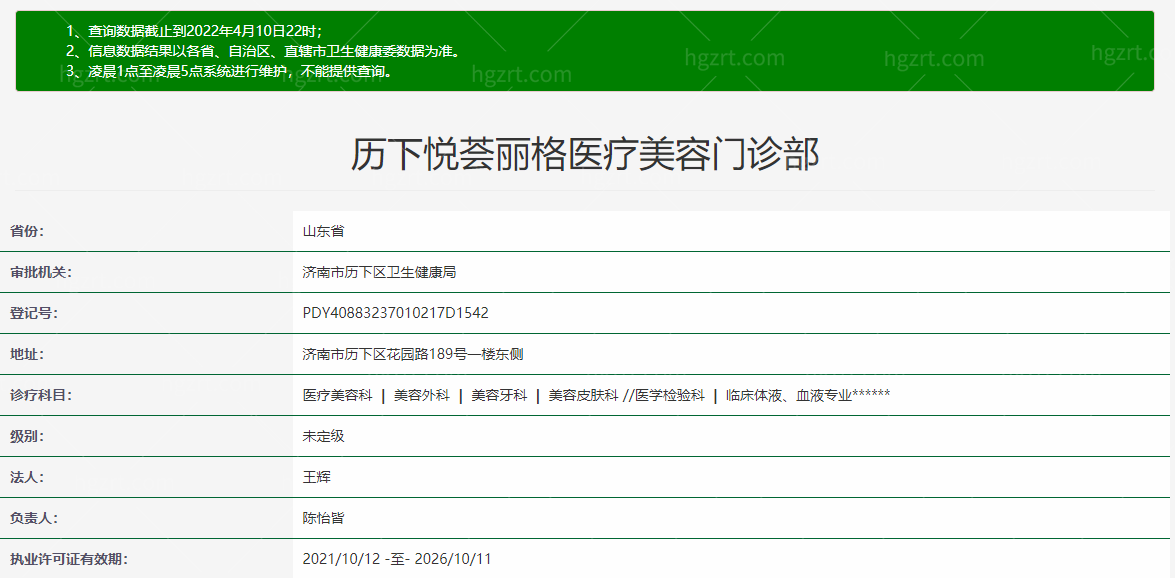Viewport: 1175px width, 578px height.
Task: Select the 诊疗科目 label
Action: [40, 395]
